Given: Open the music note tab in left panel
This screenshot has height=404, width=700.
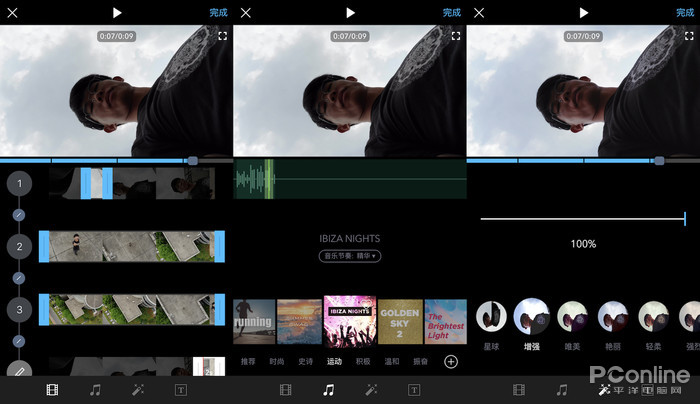Looking at the screenshot, I should click(x=95, y=390).
